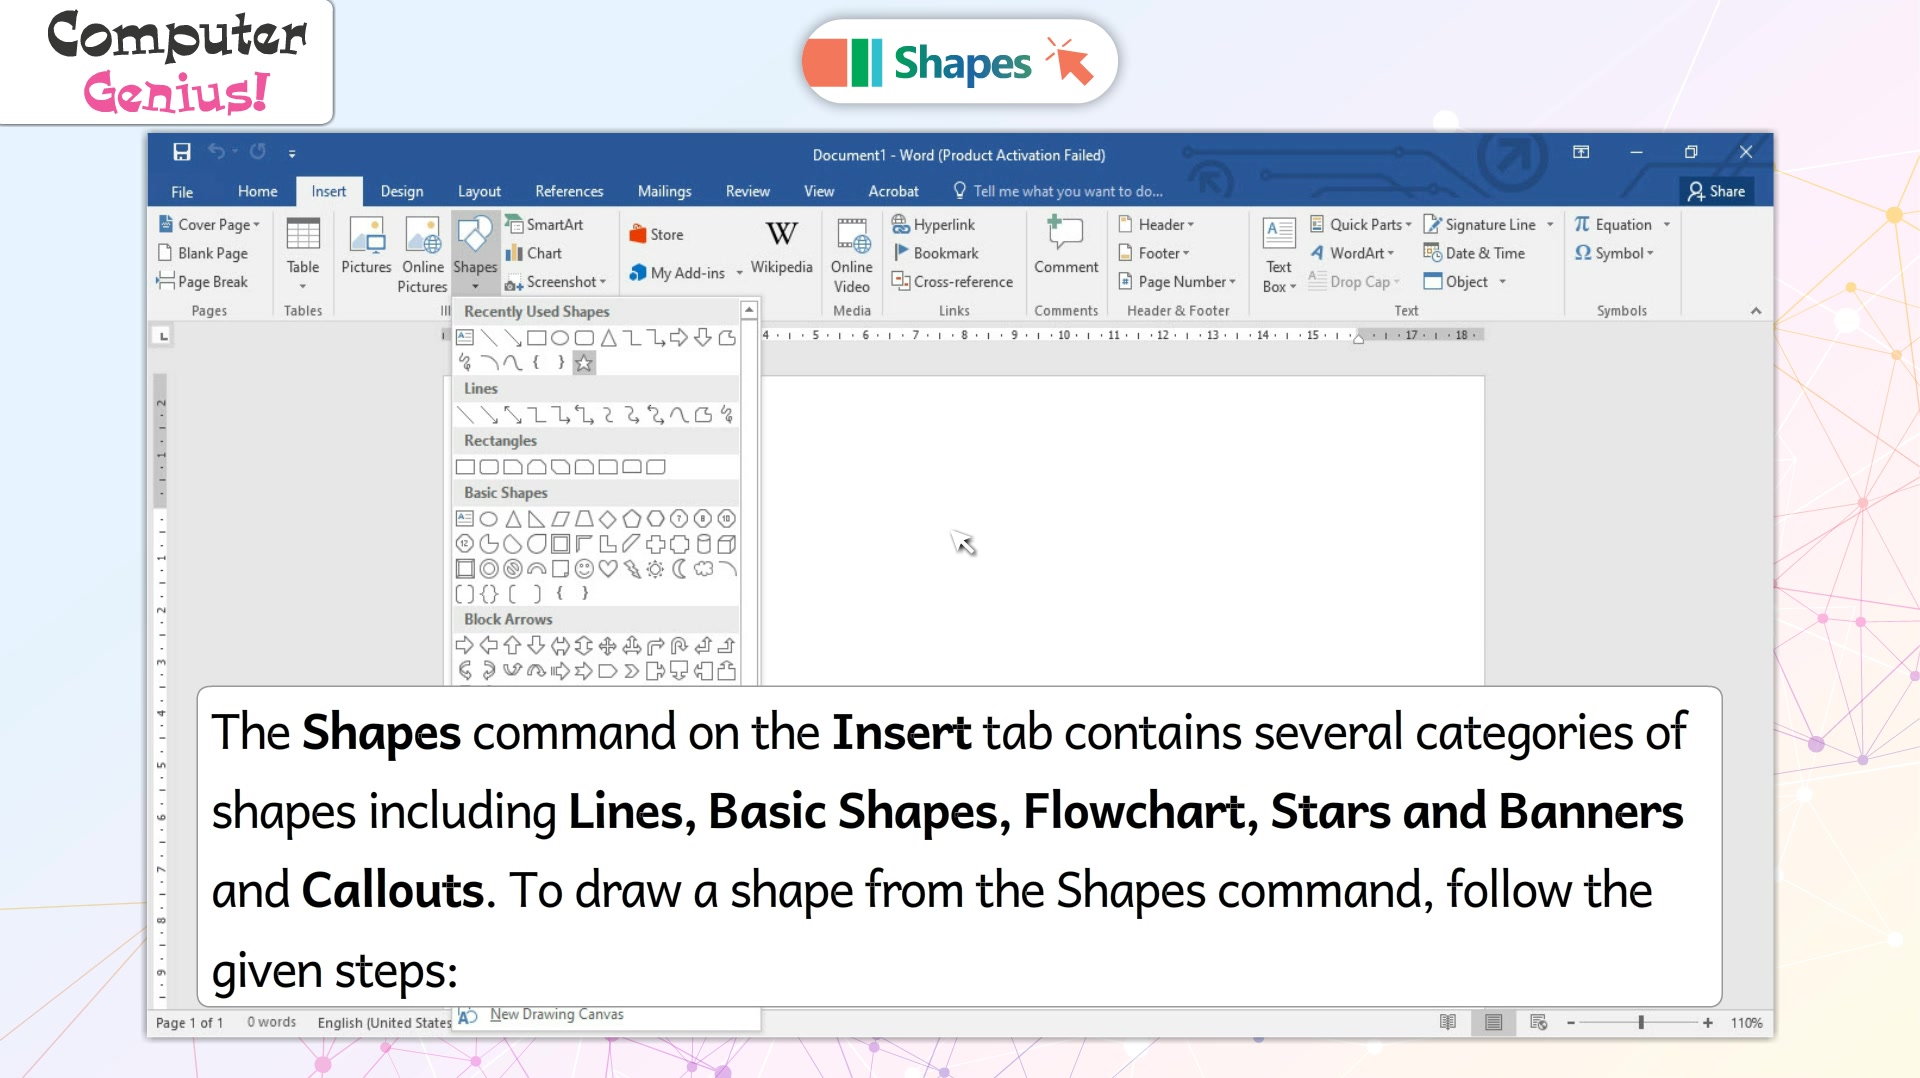Pick the U-turn arrow in Block Arrows

pyautogui.click(x=679, y=646)
